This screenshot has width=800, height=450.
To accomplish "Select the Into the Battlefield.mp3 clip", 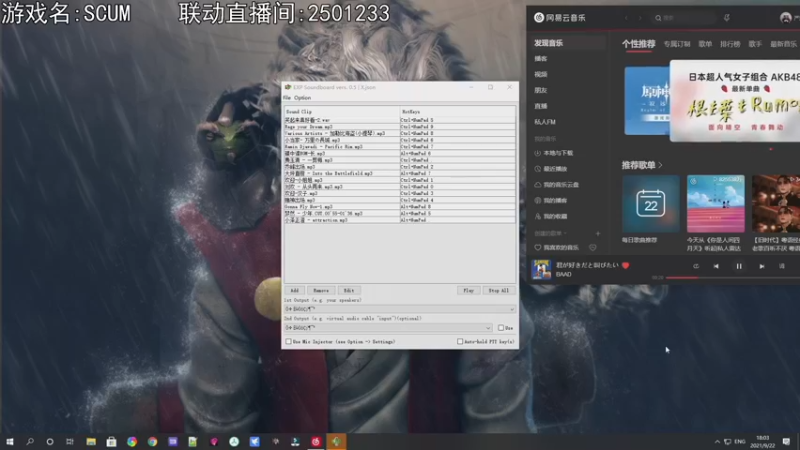I will [342, 173].
